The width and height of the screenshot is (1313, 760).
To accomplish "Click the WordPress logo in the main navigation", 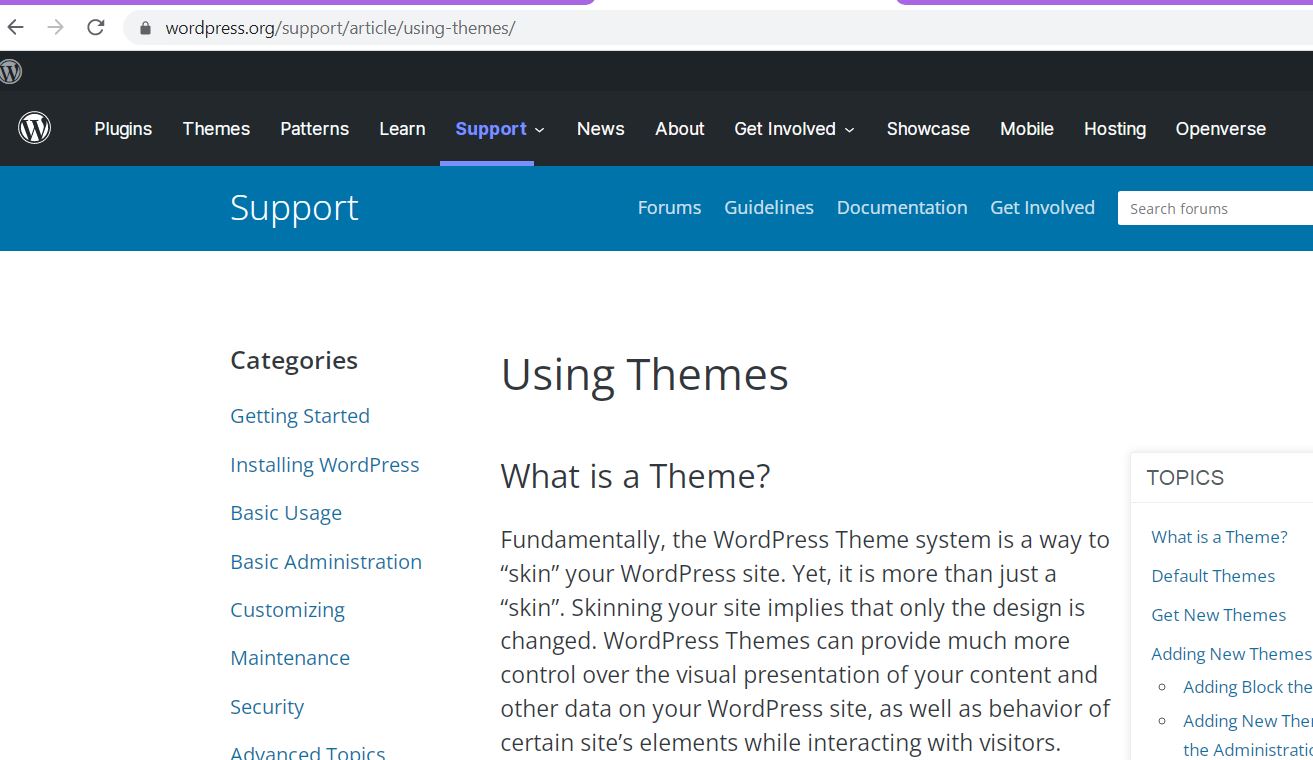I will coord(34,128).
